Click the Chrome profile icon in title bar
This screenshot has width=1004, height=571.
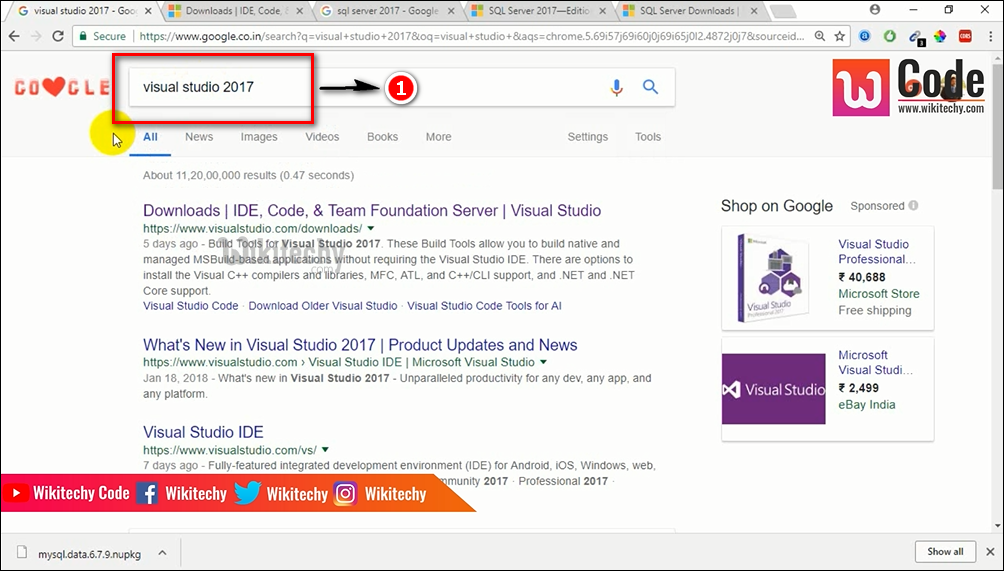[875, 9]
